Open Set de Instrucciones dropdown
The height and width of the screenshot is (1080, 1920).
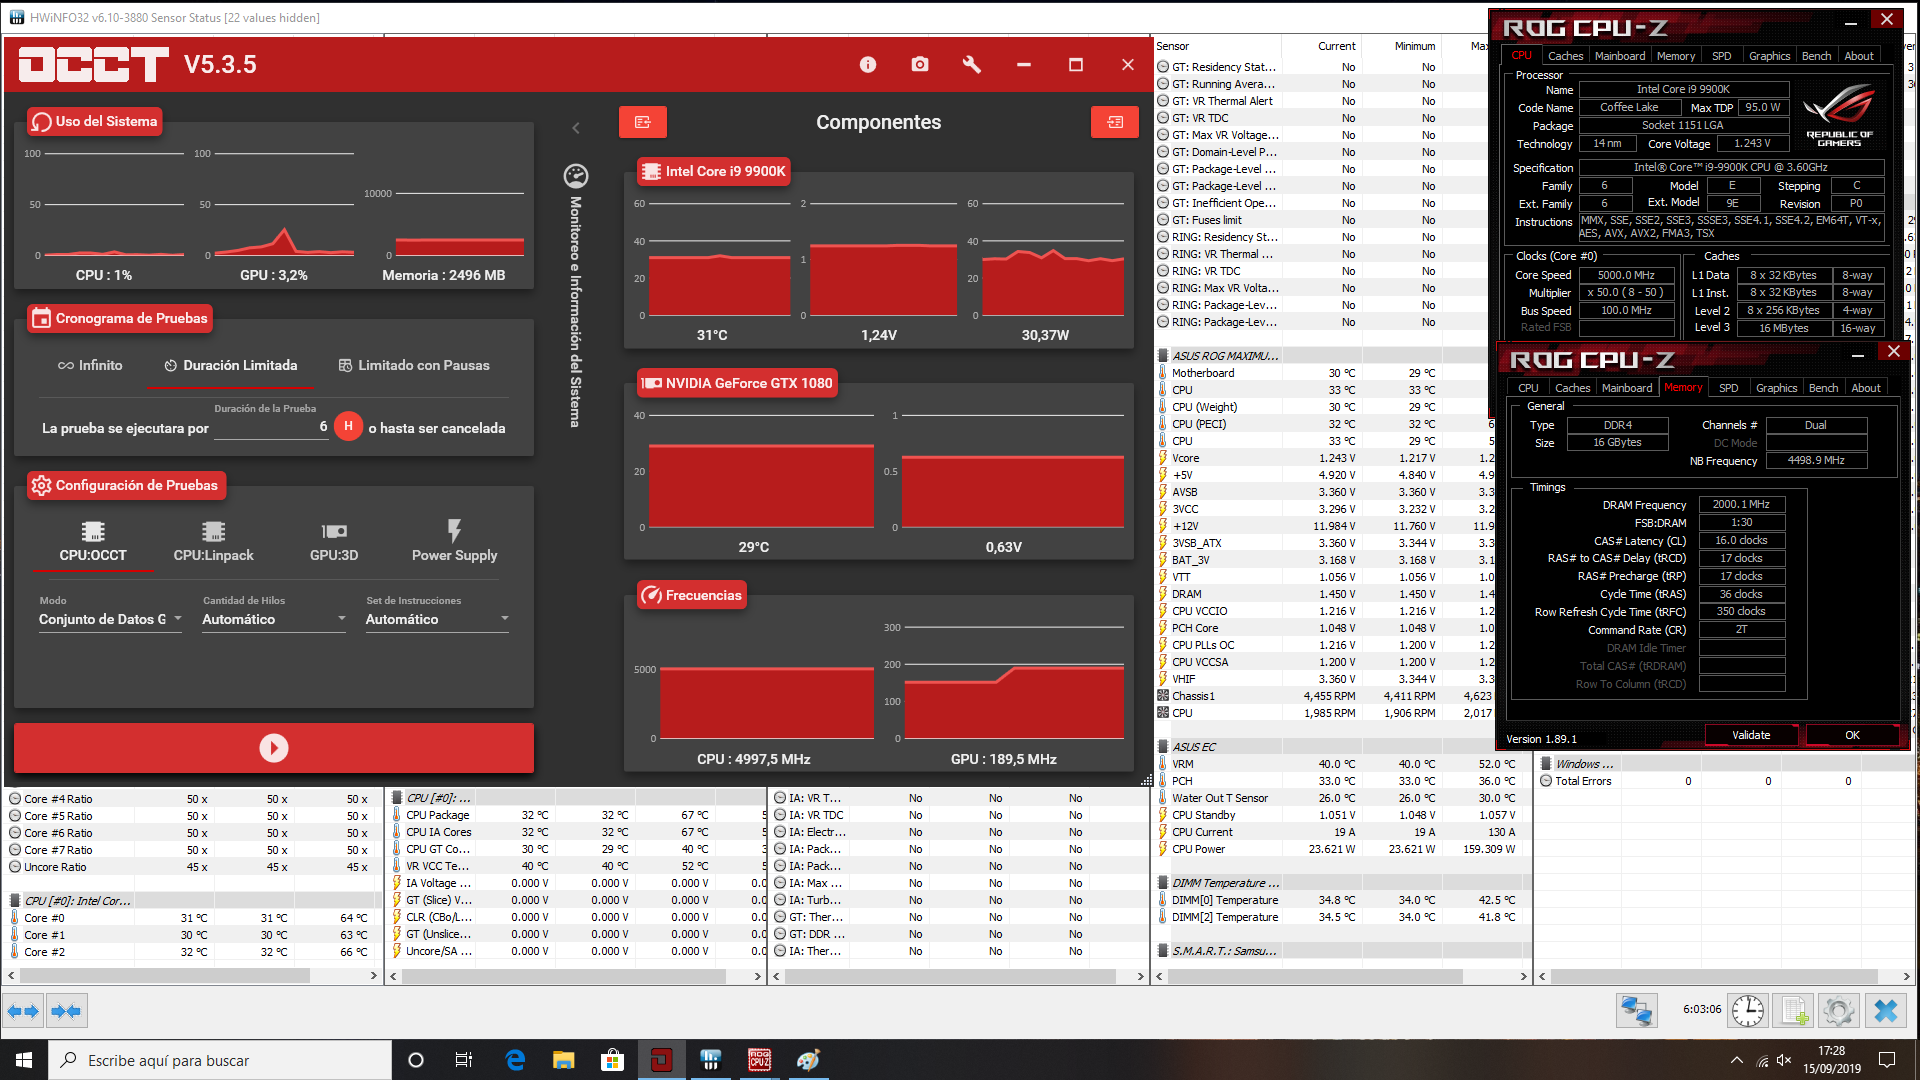click(437, 619)
